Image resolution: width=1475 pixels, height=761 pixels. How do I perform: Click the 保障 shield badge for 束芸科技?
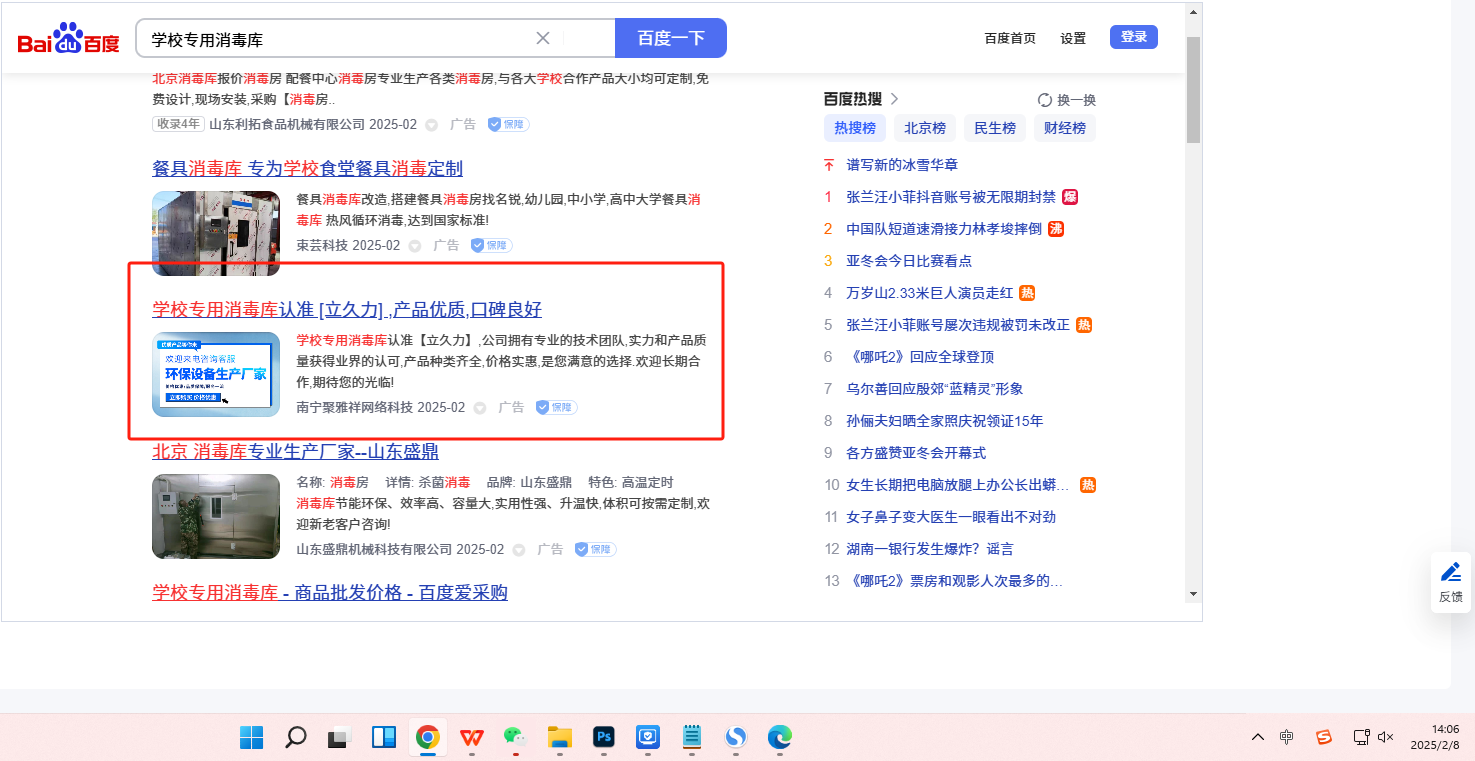[x=491, y=245]
